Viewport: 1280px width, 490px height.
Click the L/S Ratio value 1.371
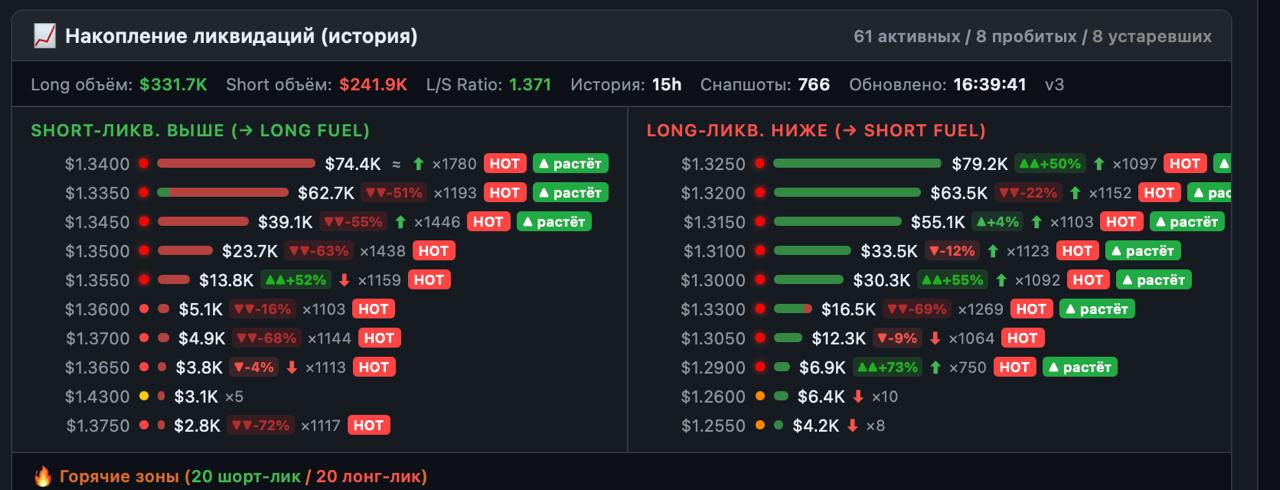click(x=530, y=84)
